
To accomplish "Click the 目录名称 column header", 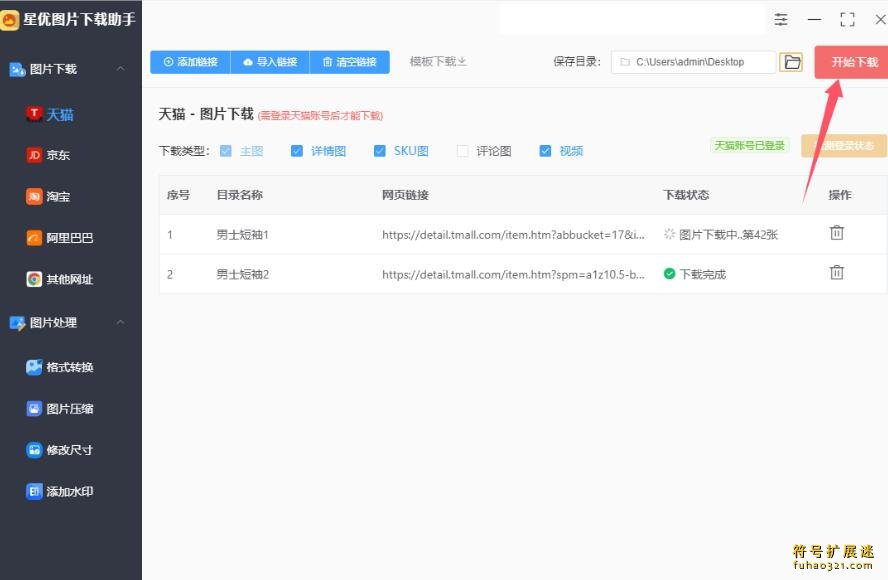I will click(x=240, y=195).
